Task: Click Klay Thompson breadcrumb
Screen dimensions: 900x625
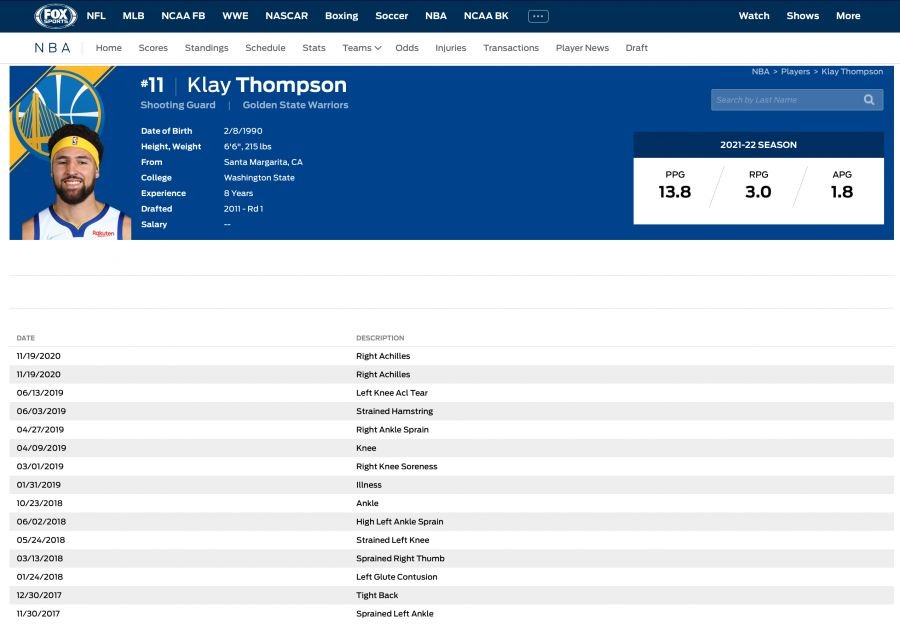Action: point(852,72)
